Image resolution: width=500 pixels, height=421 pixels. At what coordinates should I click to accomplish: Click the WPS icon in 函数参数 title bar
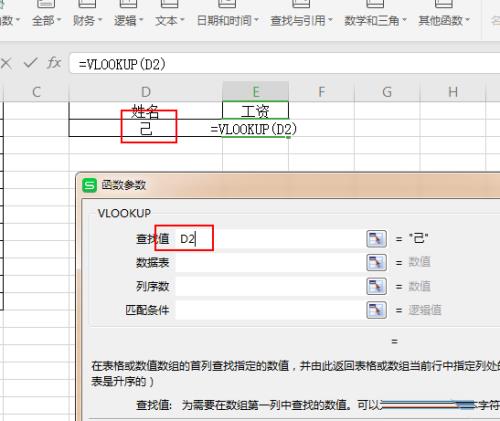pyautogui.click(x=89, y=185)
